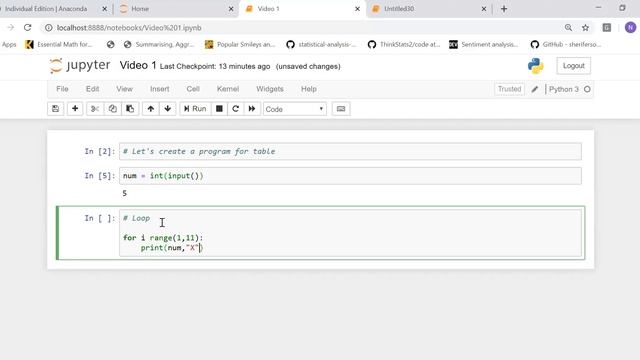Insert a cell below with plus icon
This screenshot has height=360, width=640.
[x=75, y=109]
